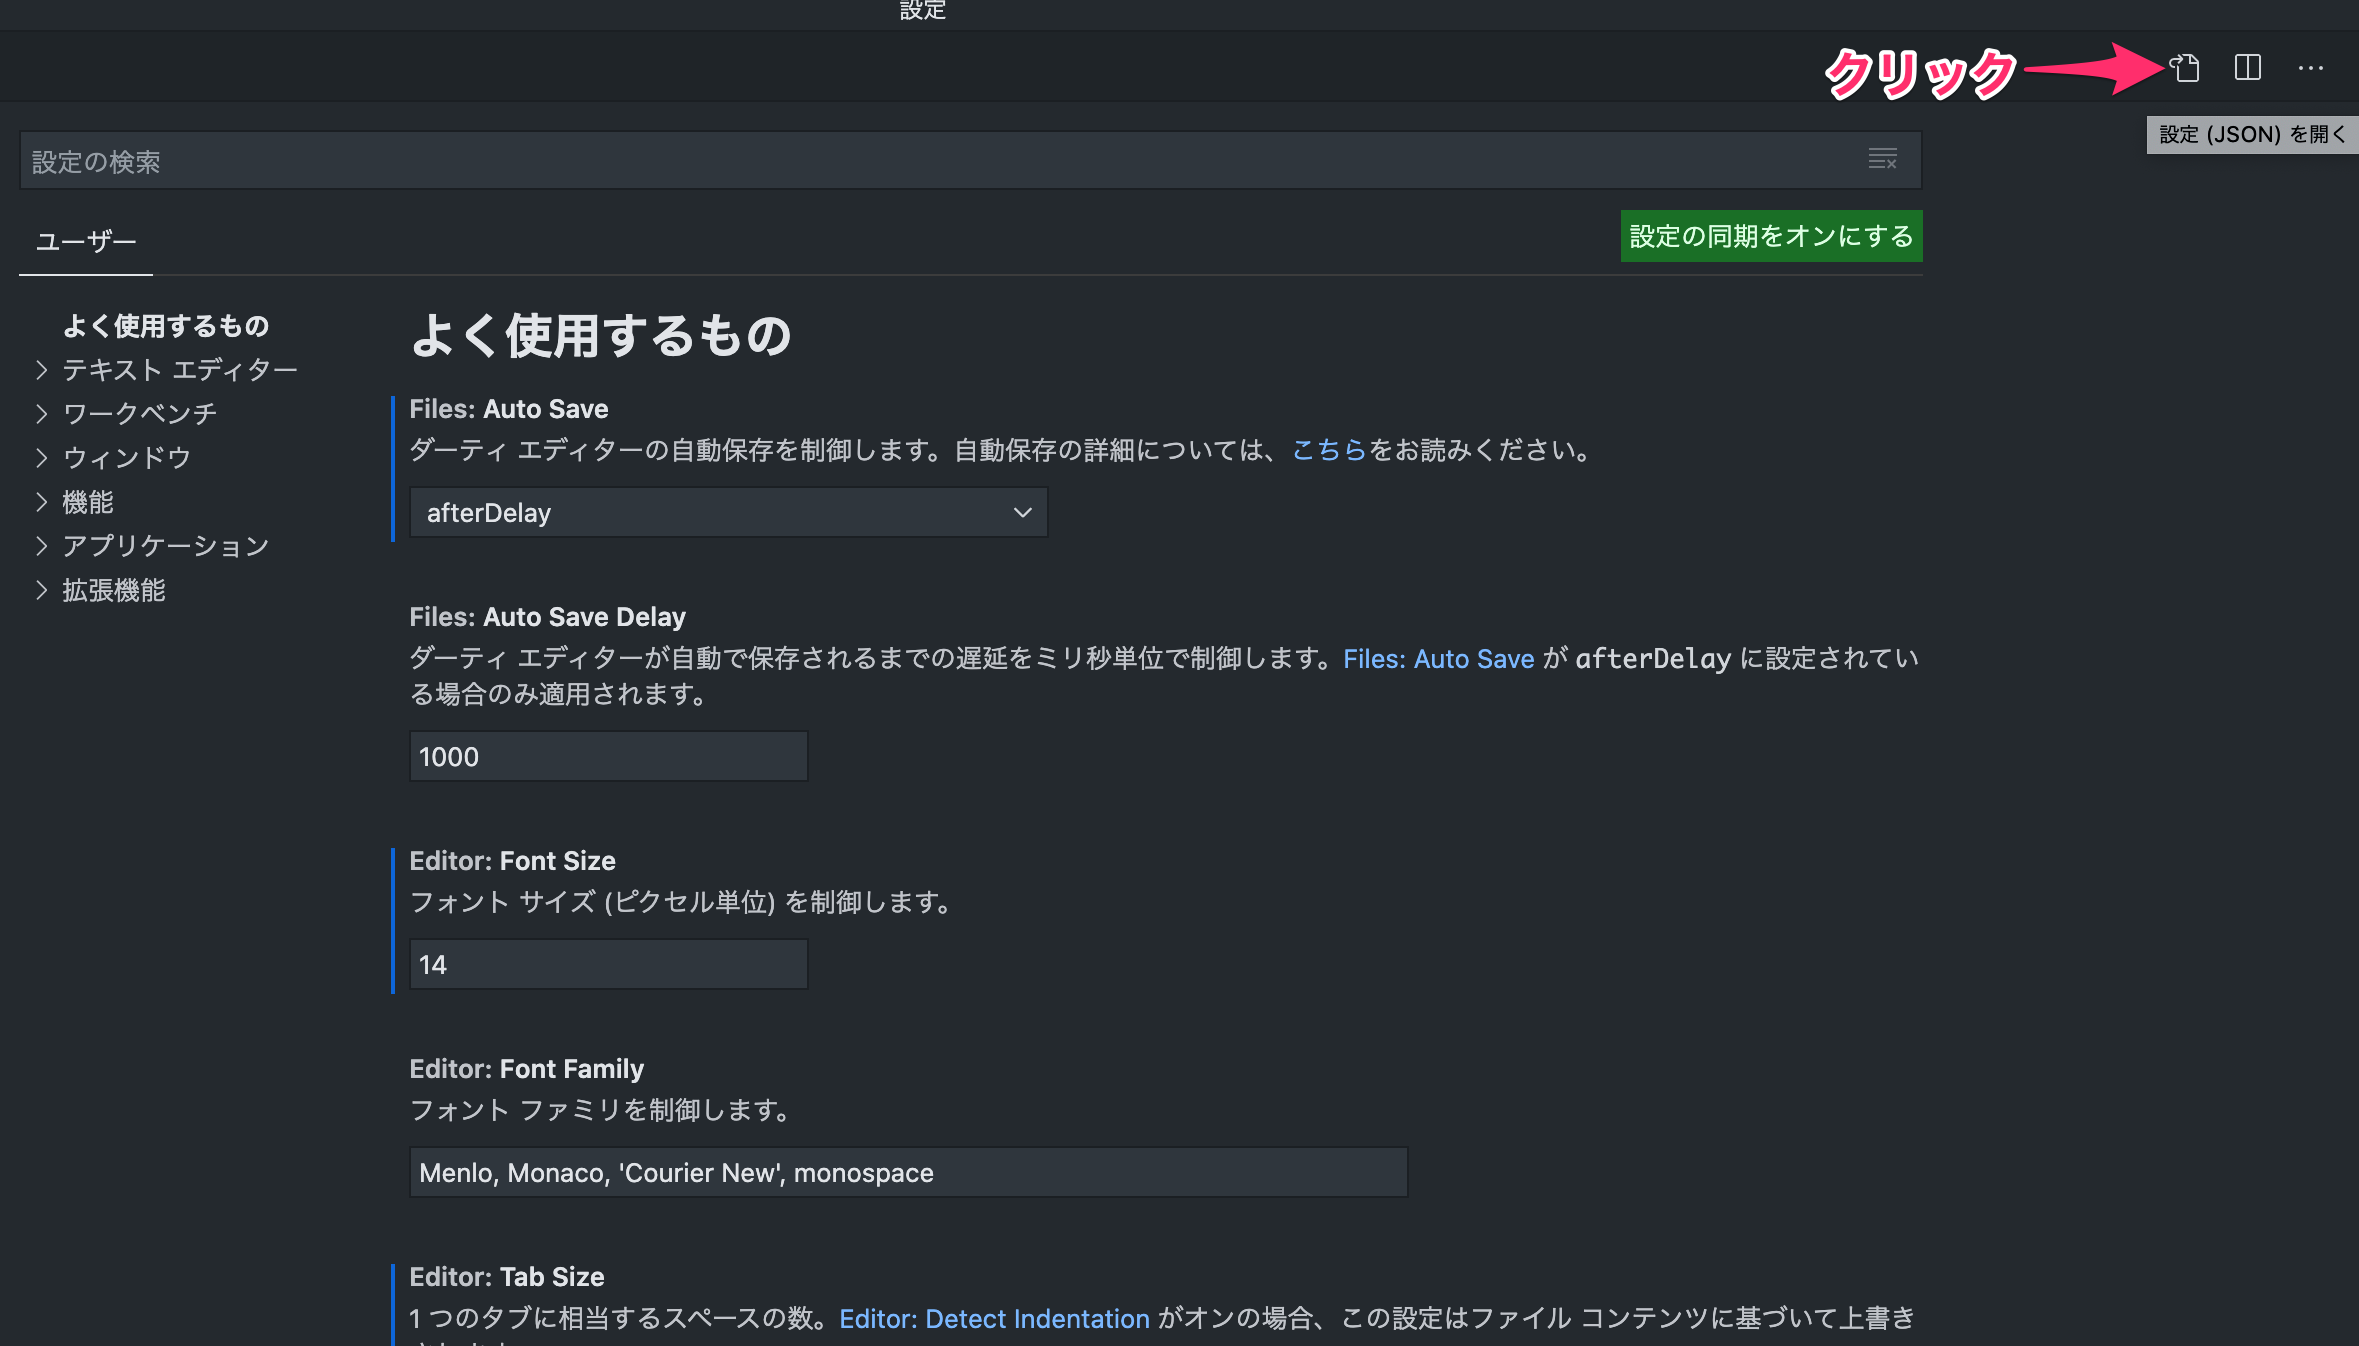The height and width of the screenshot is (1346, 2359).
Task: Select よく使用するもの in the sidebar
Action: coord(166,326)
